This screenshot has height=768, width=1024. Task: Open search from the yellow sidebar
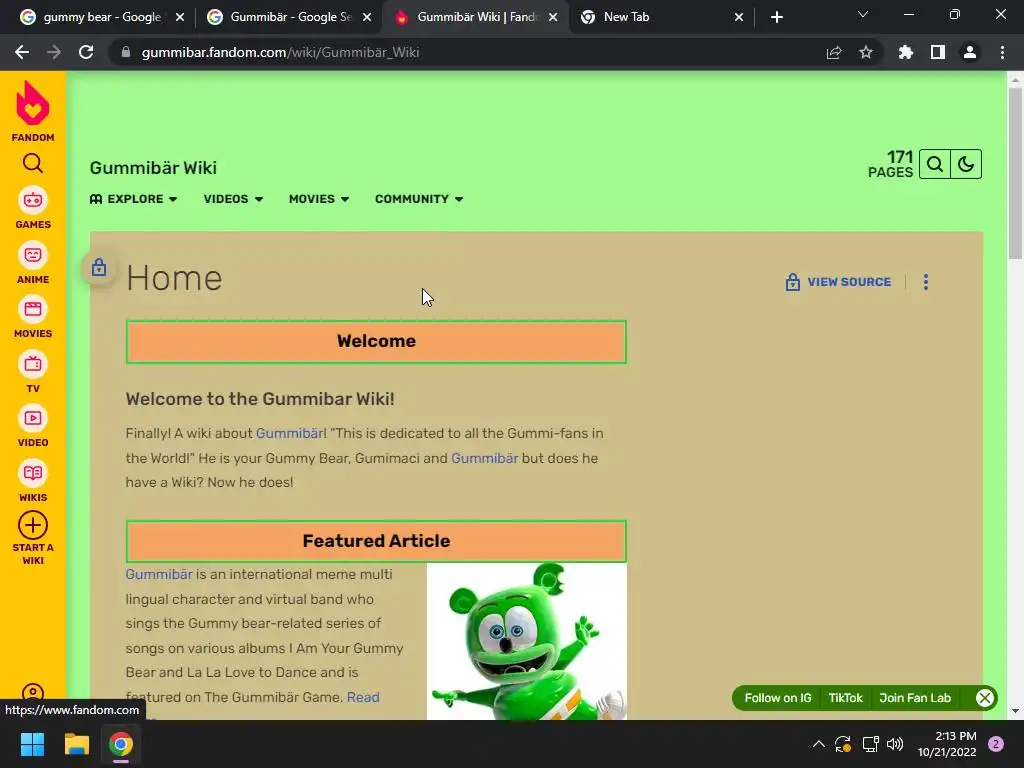click(33, 163)
